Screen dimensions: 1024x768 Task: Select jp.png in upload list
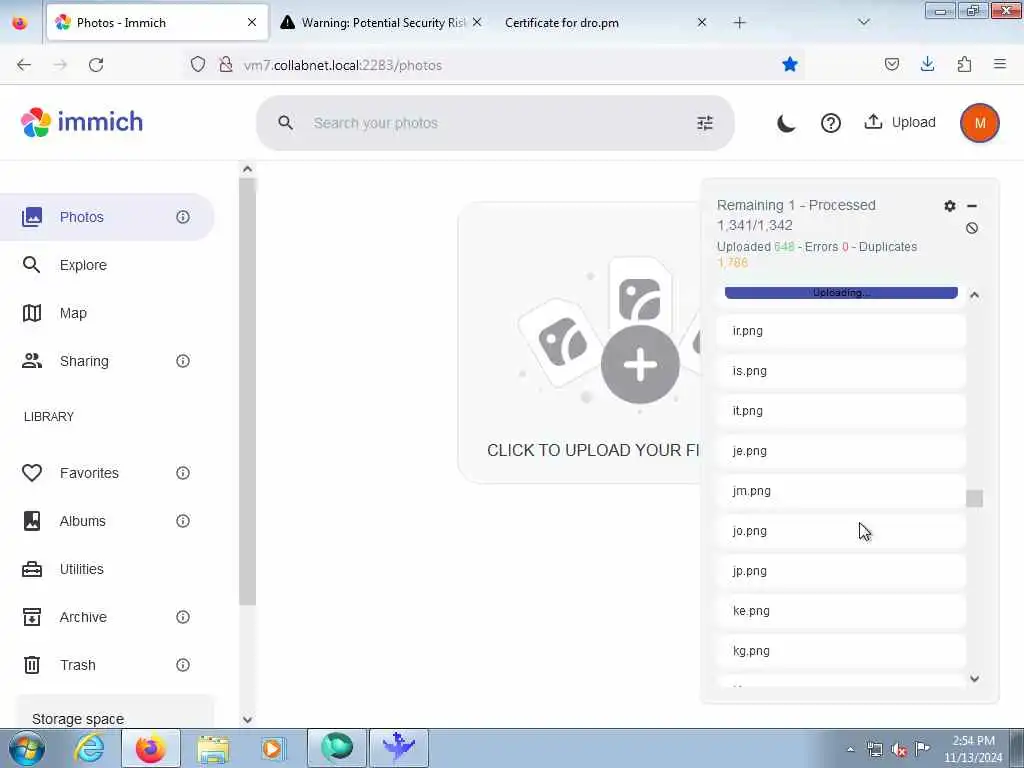tap(841, 571)
